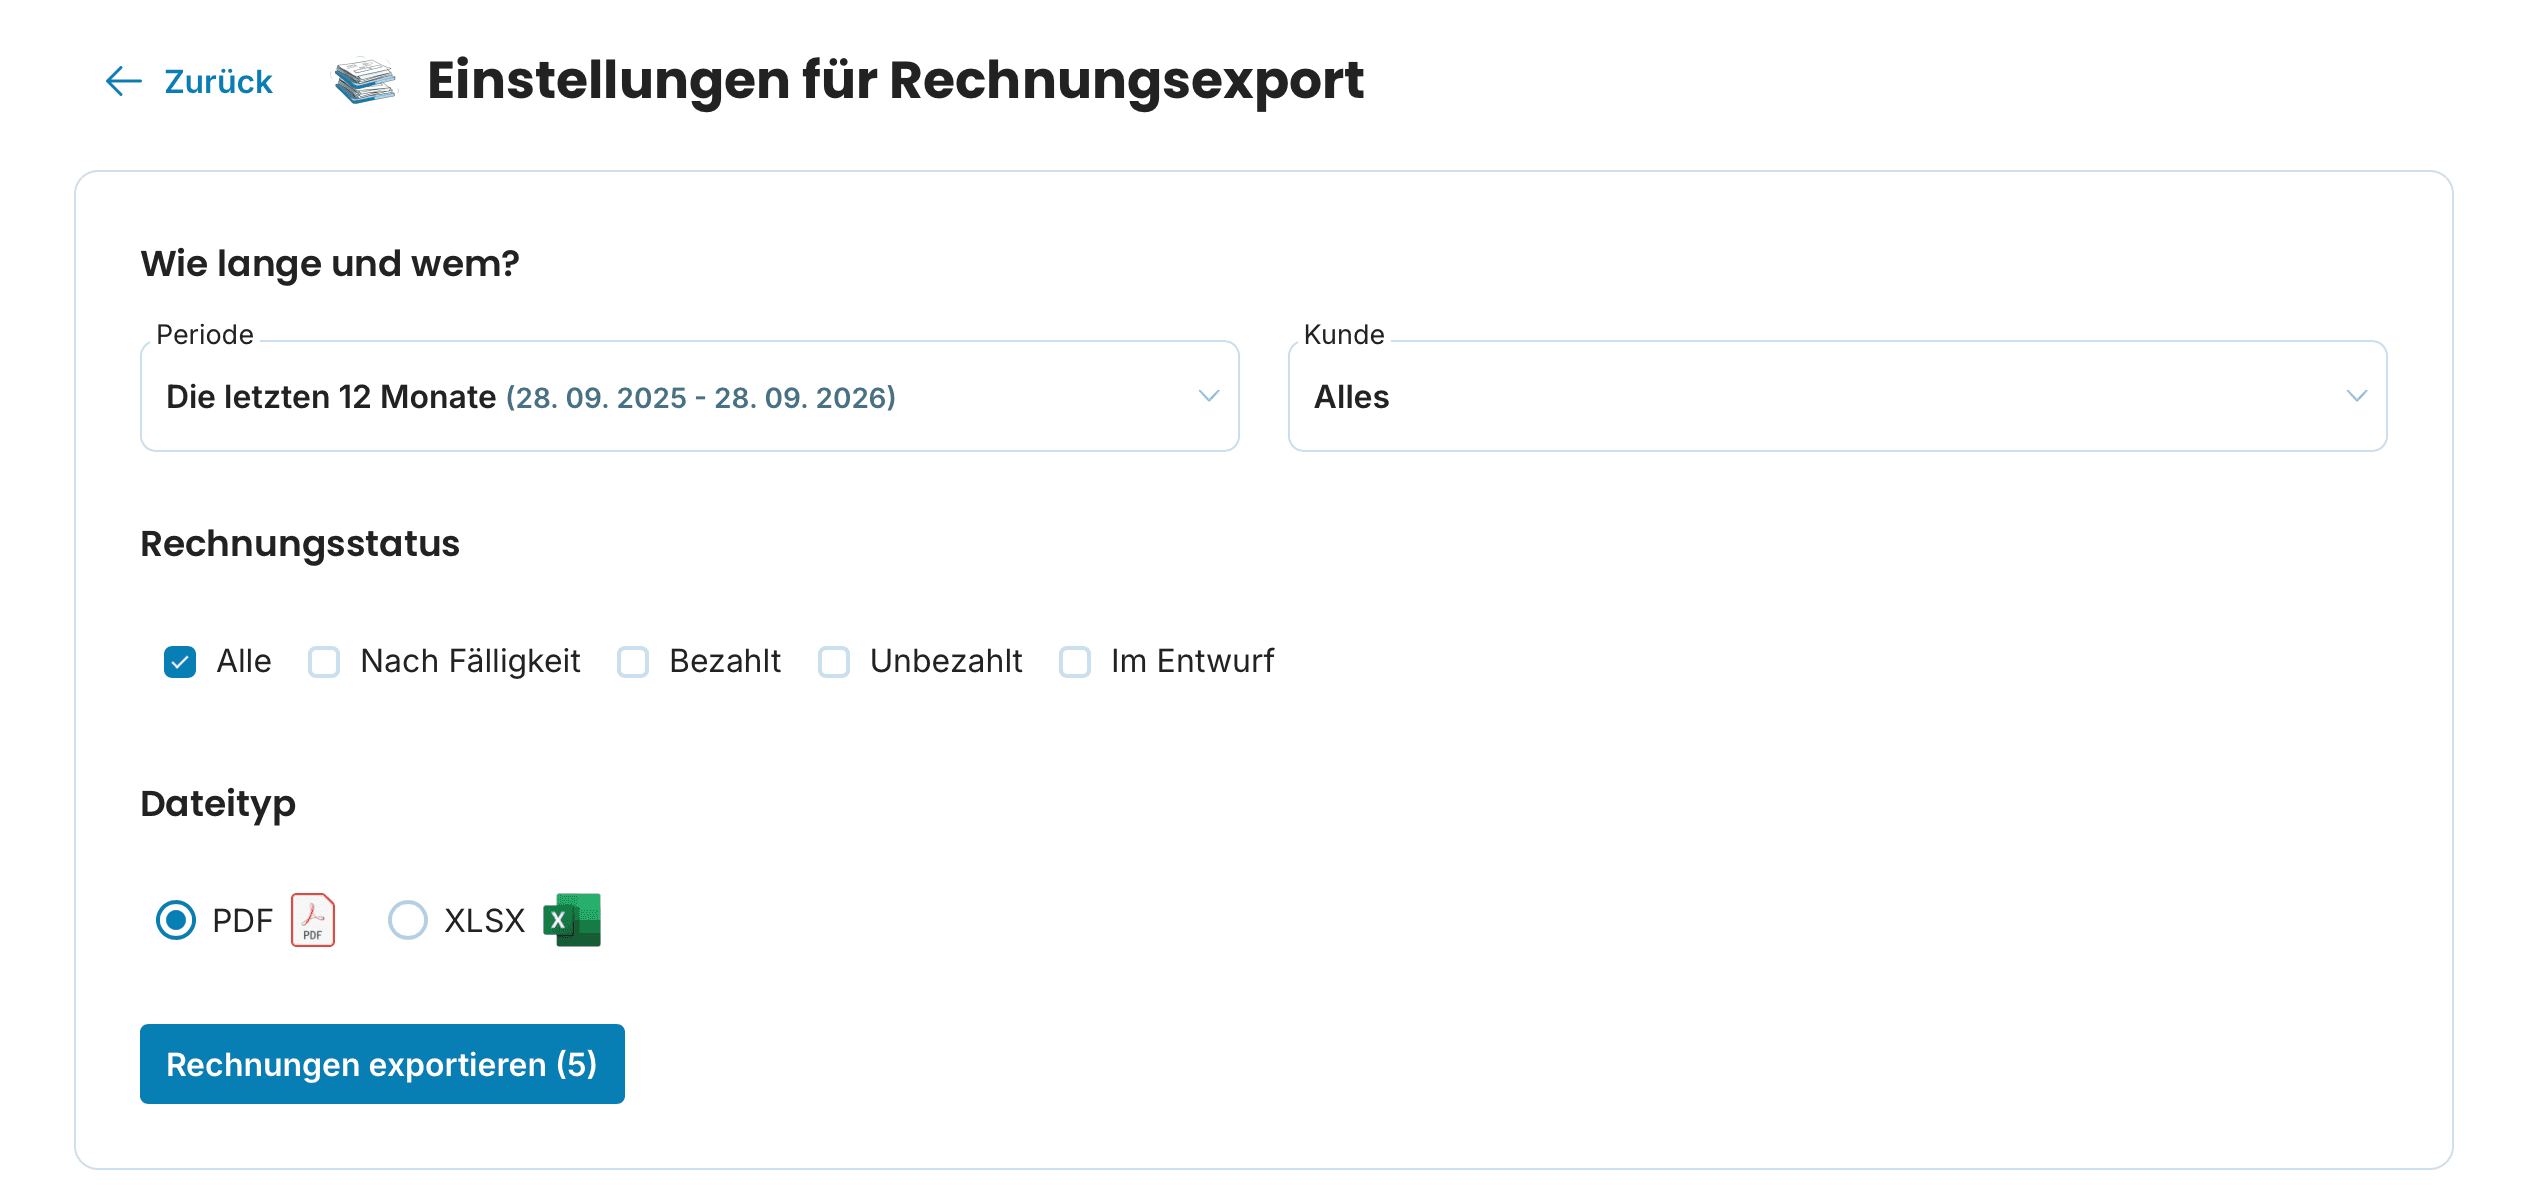
Task: Check the Nach Fälligkeit checkbox
Action: [x=324, y=661]
